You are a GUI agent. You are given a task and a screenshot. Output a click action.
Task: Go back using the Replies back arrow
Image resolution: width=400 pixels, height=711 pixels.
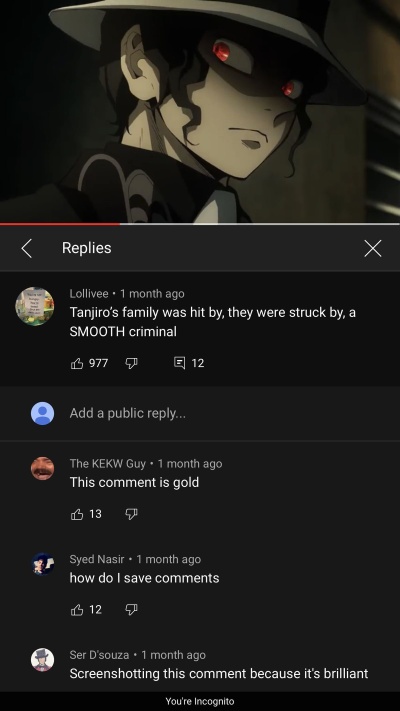[x=27, y=248]
